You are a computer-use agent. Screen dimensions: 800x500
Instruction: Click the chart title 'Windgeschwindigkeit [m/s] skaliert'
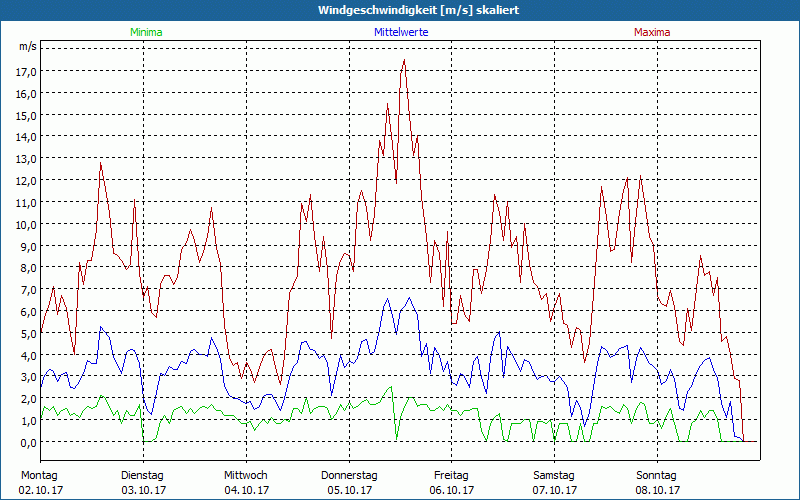pyautogui.click(x=418, y=10)
